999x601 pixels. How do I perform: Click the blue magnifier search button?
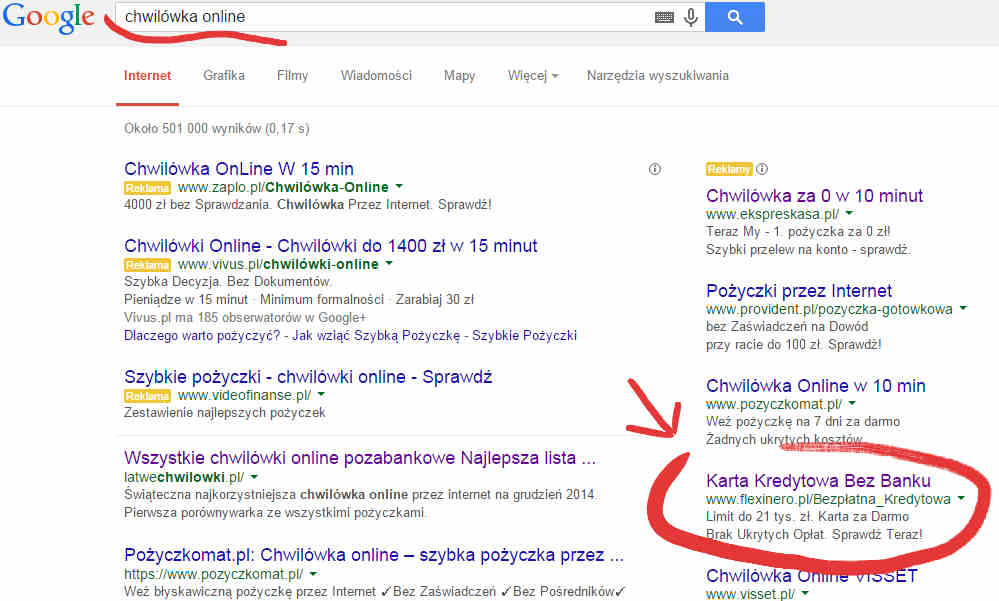click(x=735, y=17)
